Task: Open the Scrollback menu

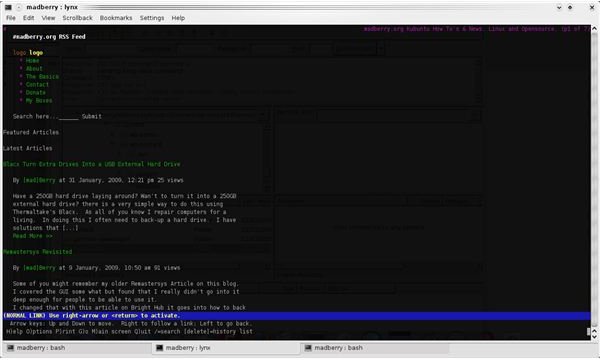Action: click(77, 18)
